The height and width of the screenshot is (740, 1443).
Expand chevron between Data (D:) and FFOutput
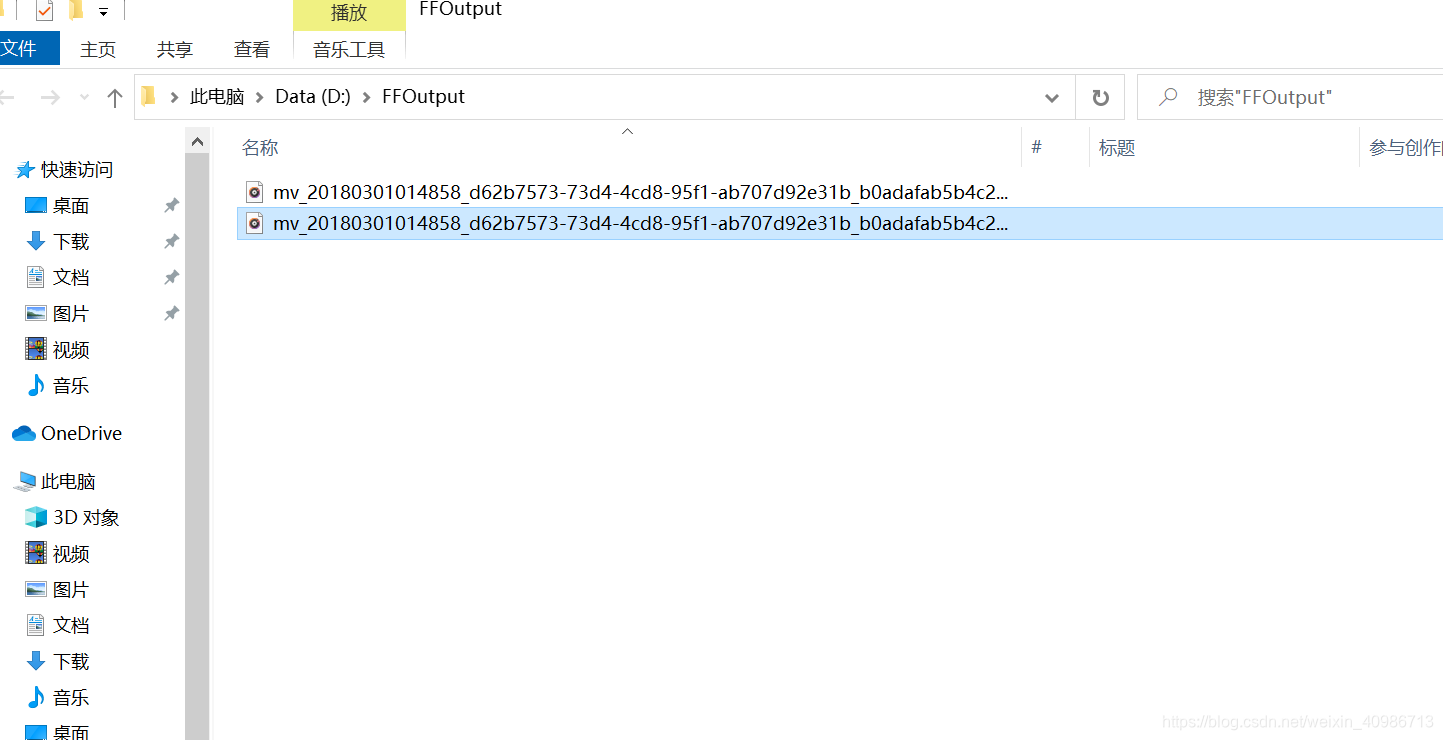point(366,97)
